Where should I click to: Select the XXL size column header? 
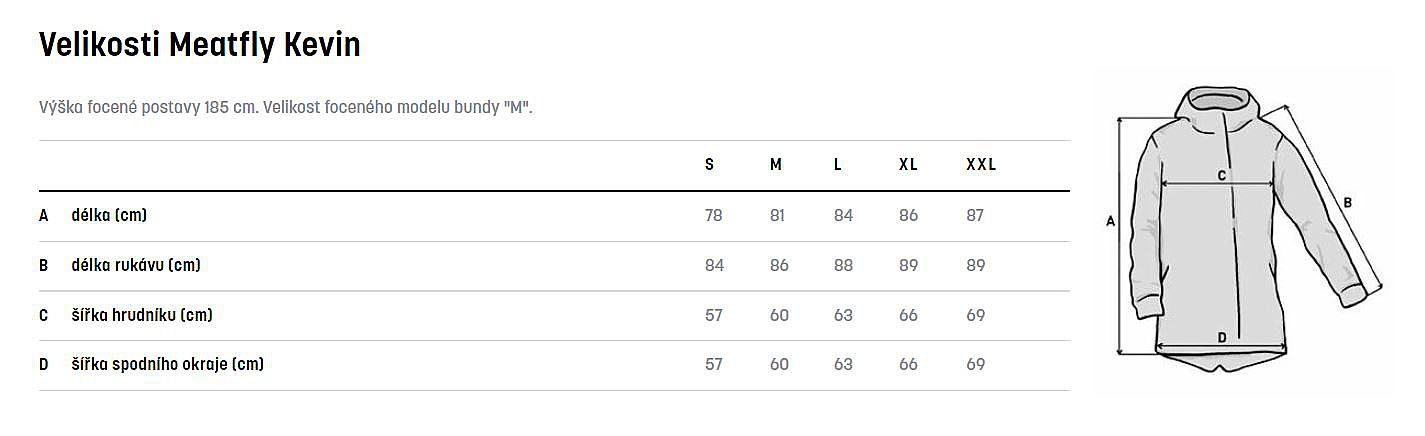coord(981,165)
